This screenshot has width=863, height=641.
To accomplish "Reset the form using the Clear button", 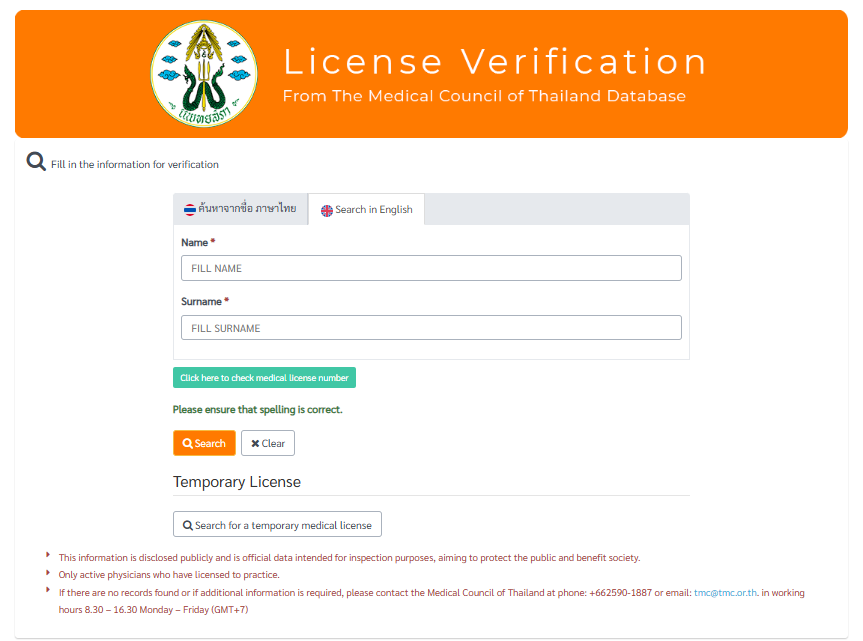I will point(268,444).
